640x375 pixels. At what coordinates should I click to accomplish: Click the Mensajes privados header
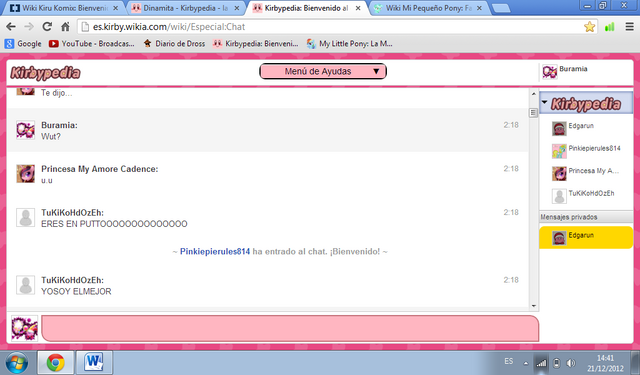pyautogui.click(x=586, y=217)
